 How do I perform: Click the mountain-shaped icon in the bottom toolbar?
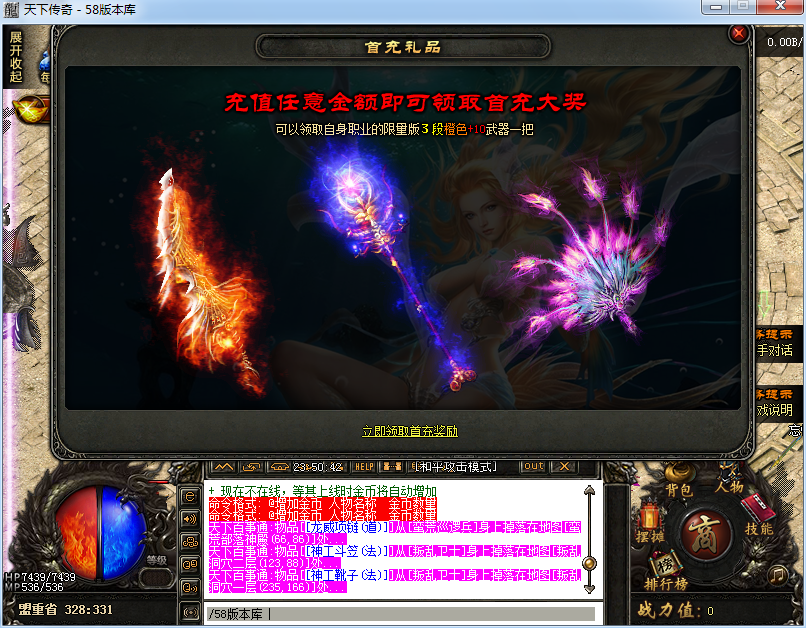223,467
